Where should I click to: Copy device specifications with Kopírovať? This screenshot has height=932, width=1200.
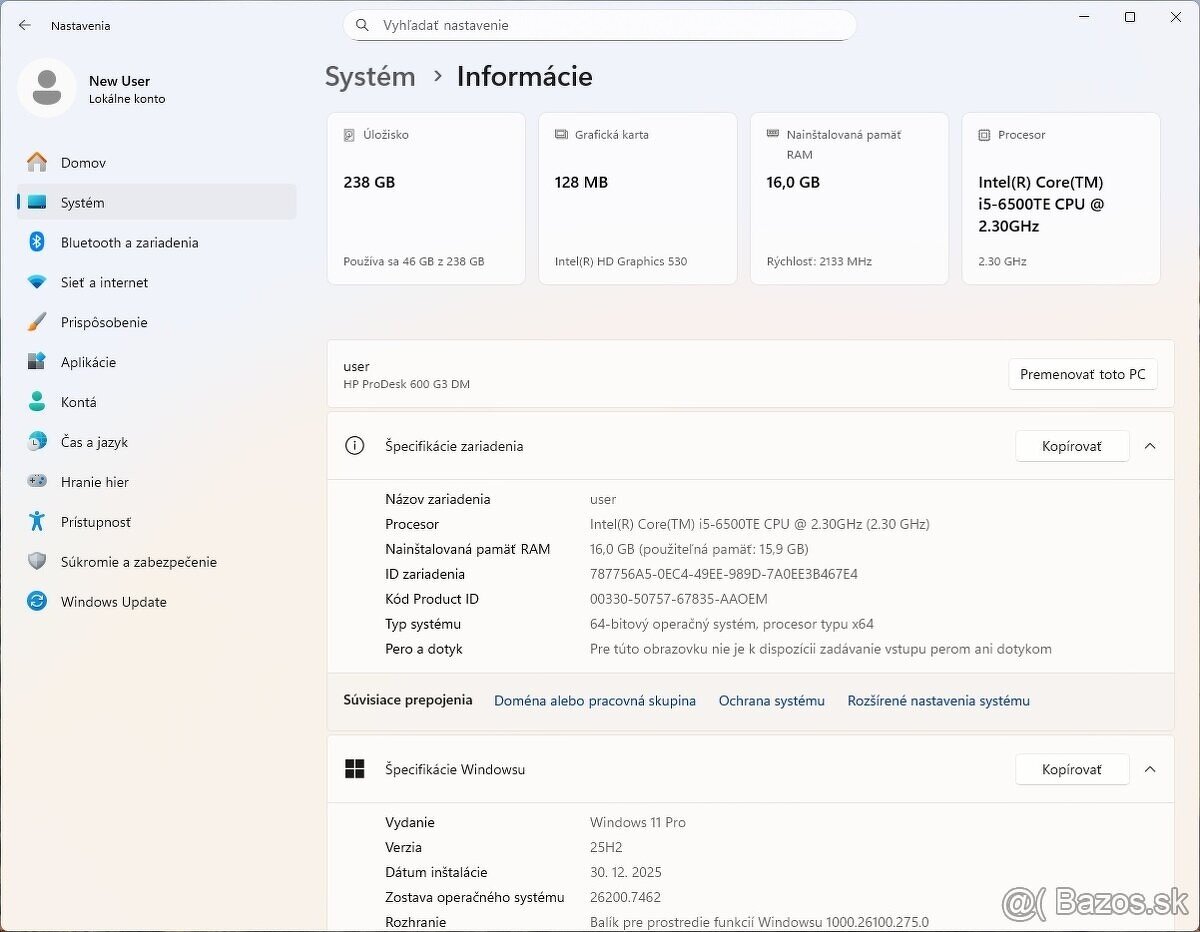point(1071,446)
